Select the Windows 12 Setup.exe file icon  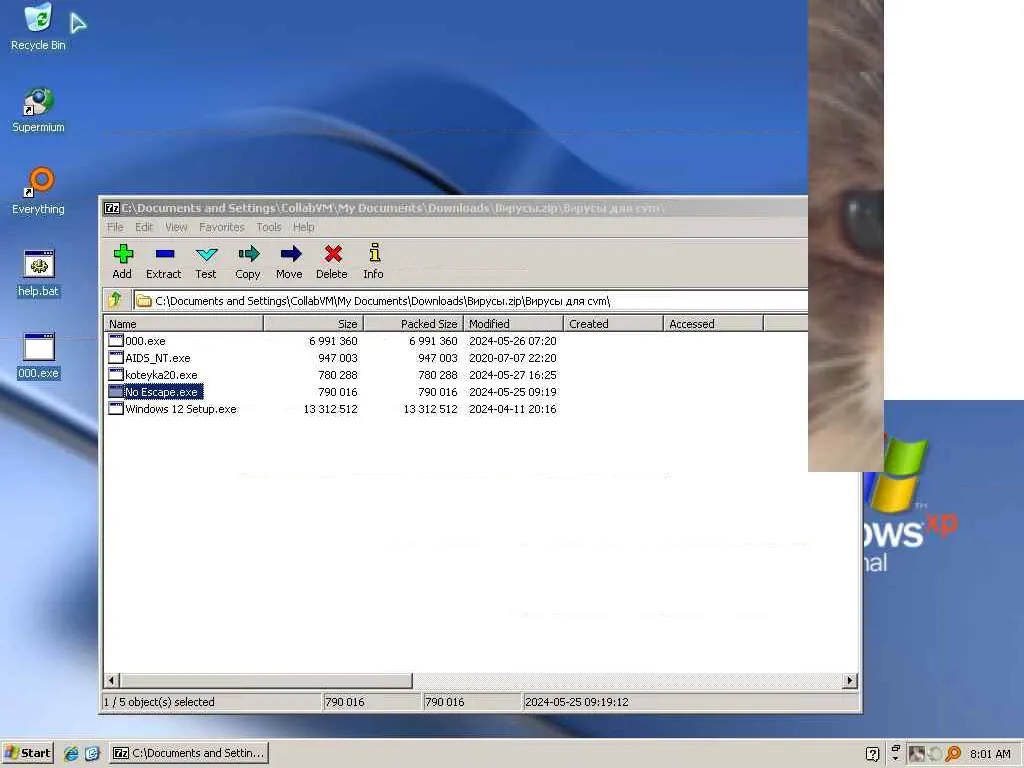tap(116, 408)
